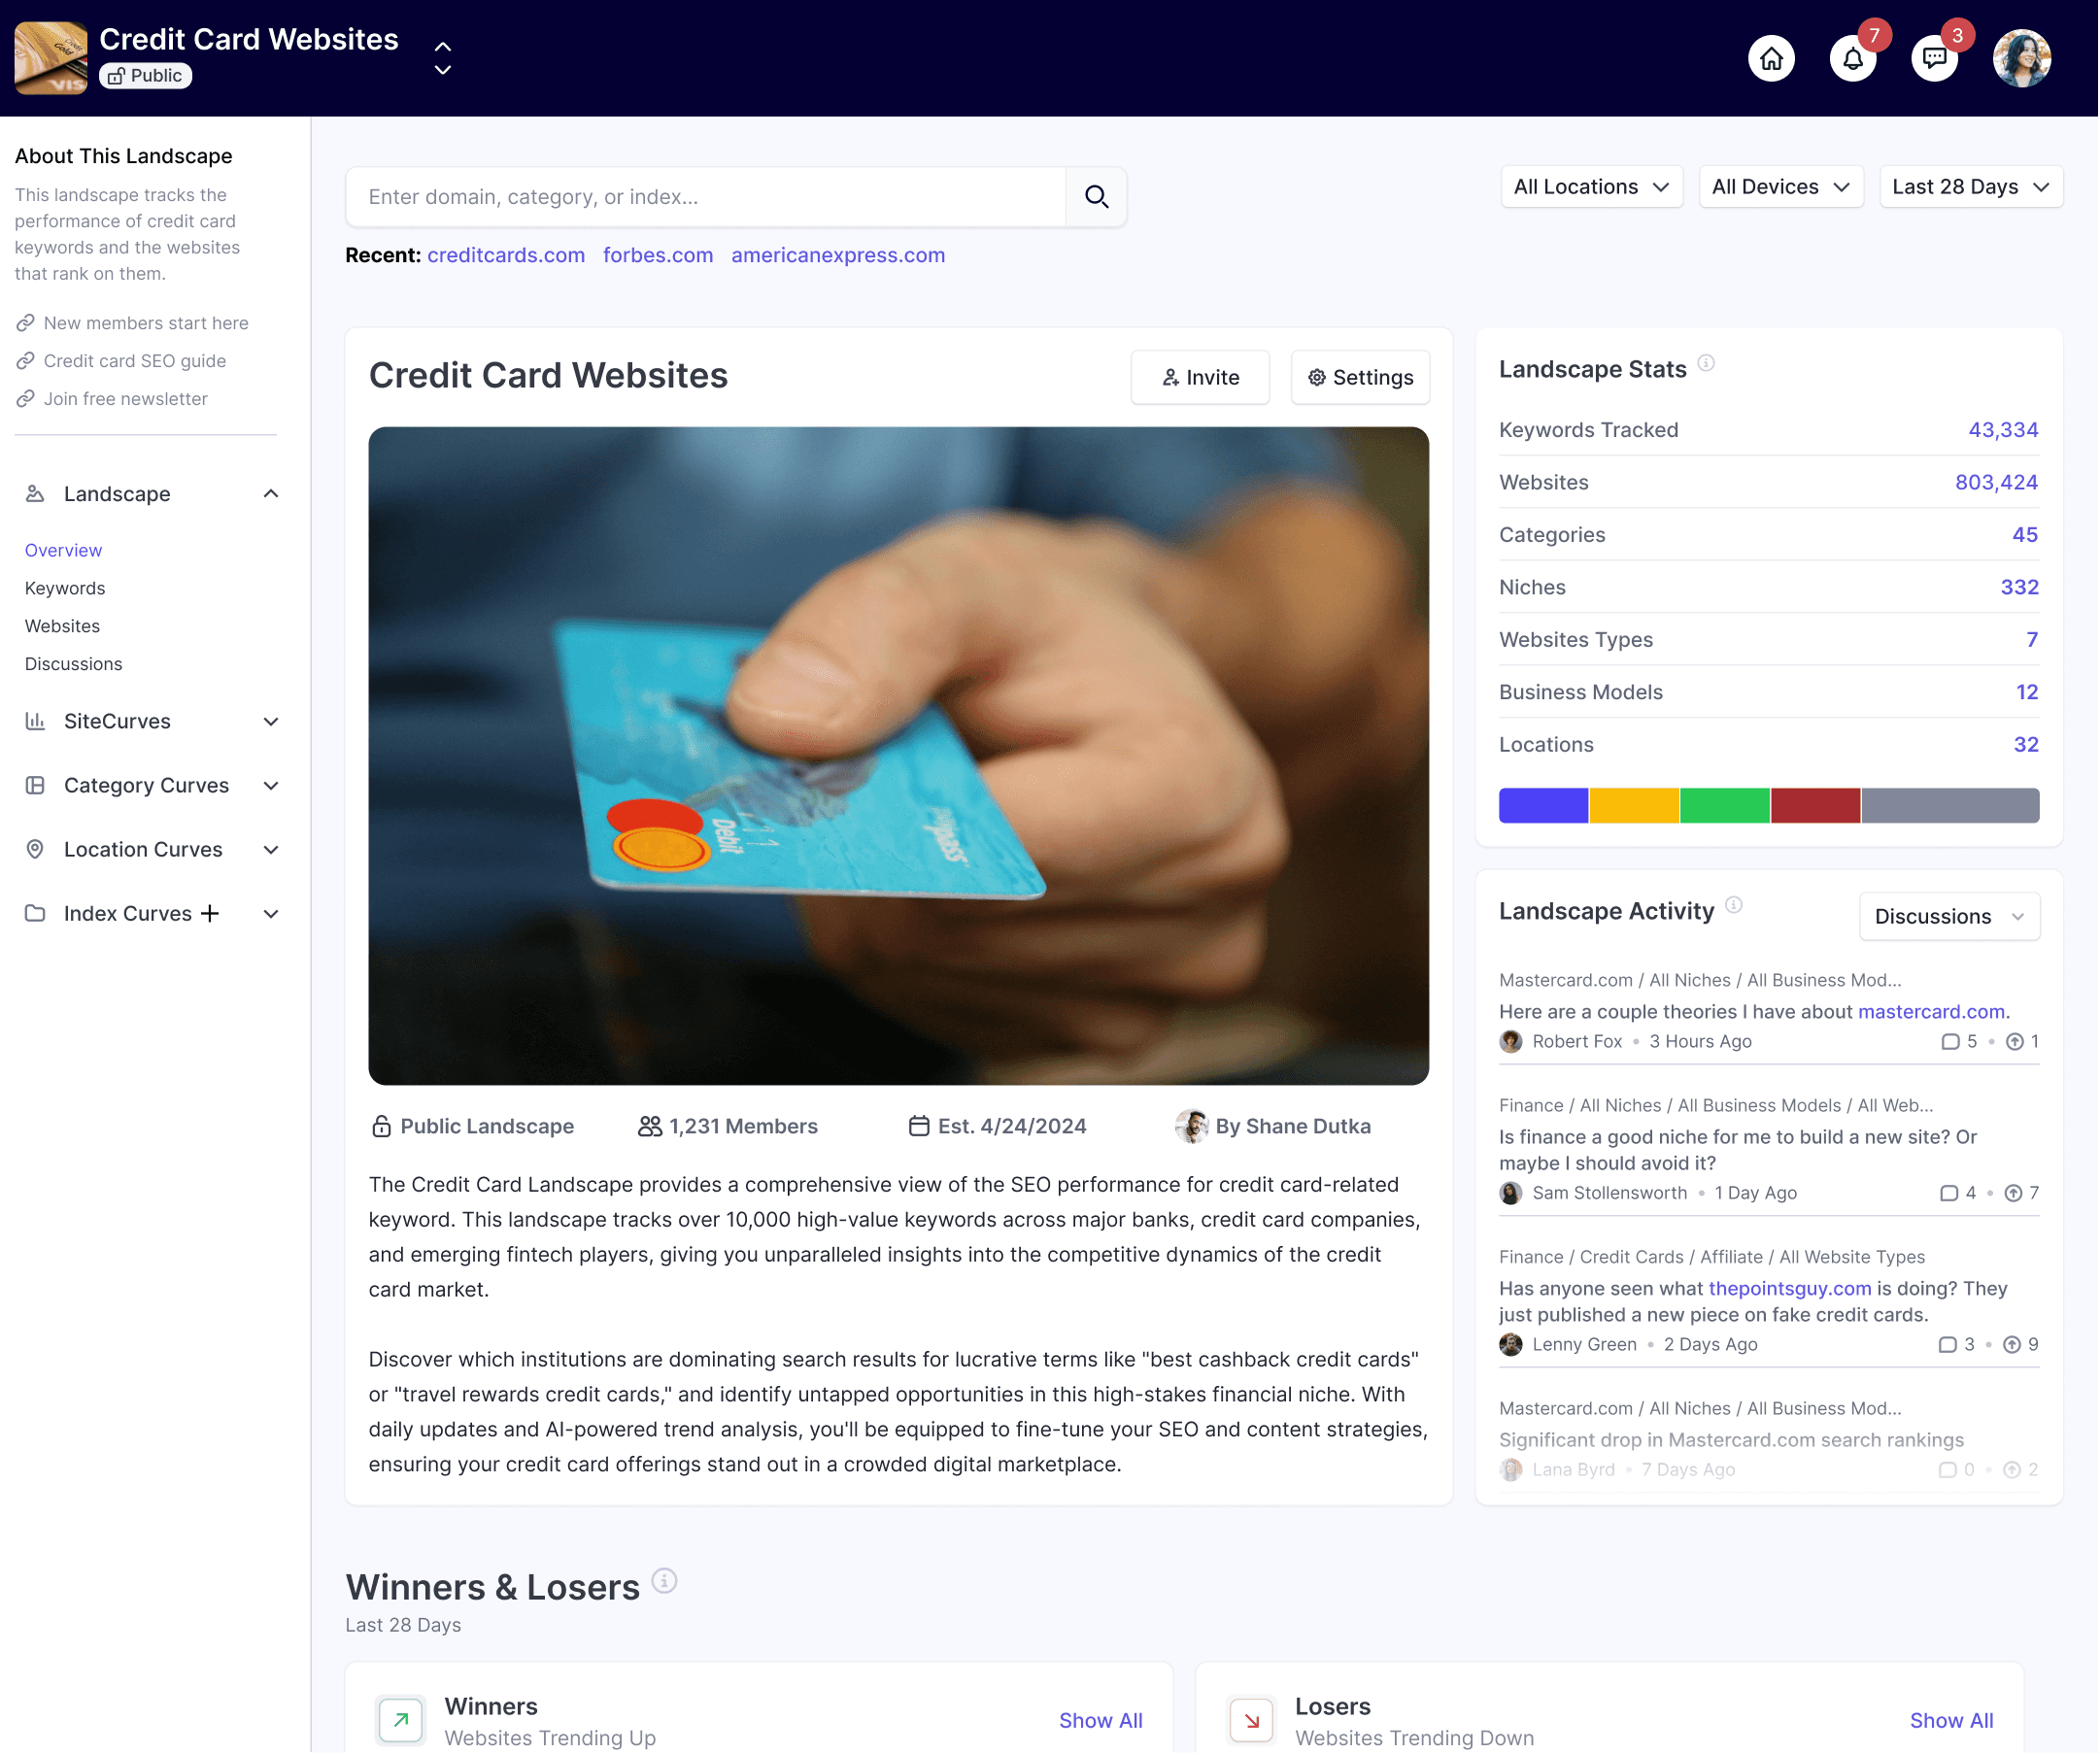The image size is (2100, 1753).
Task: Click the credit card landscape logo thumbnail
Action: pyautogui.click(x=51, y=58)
